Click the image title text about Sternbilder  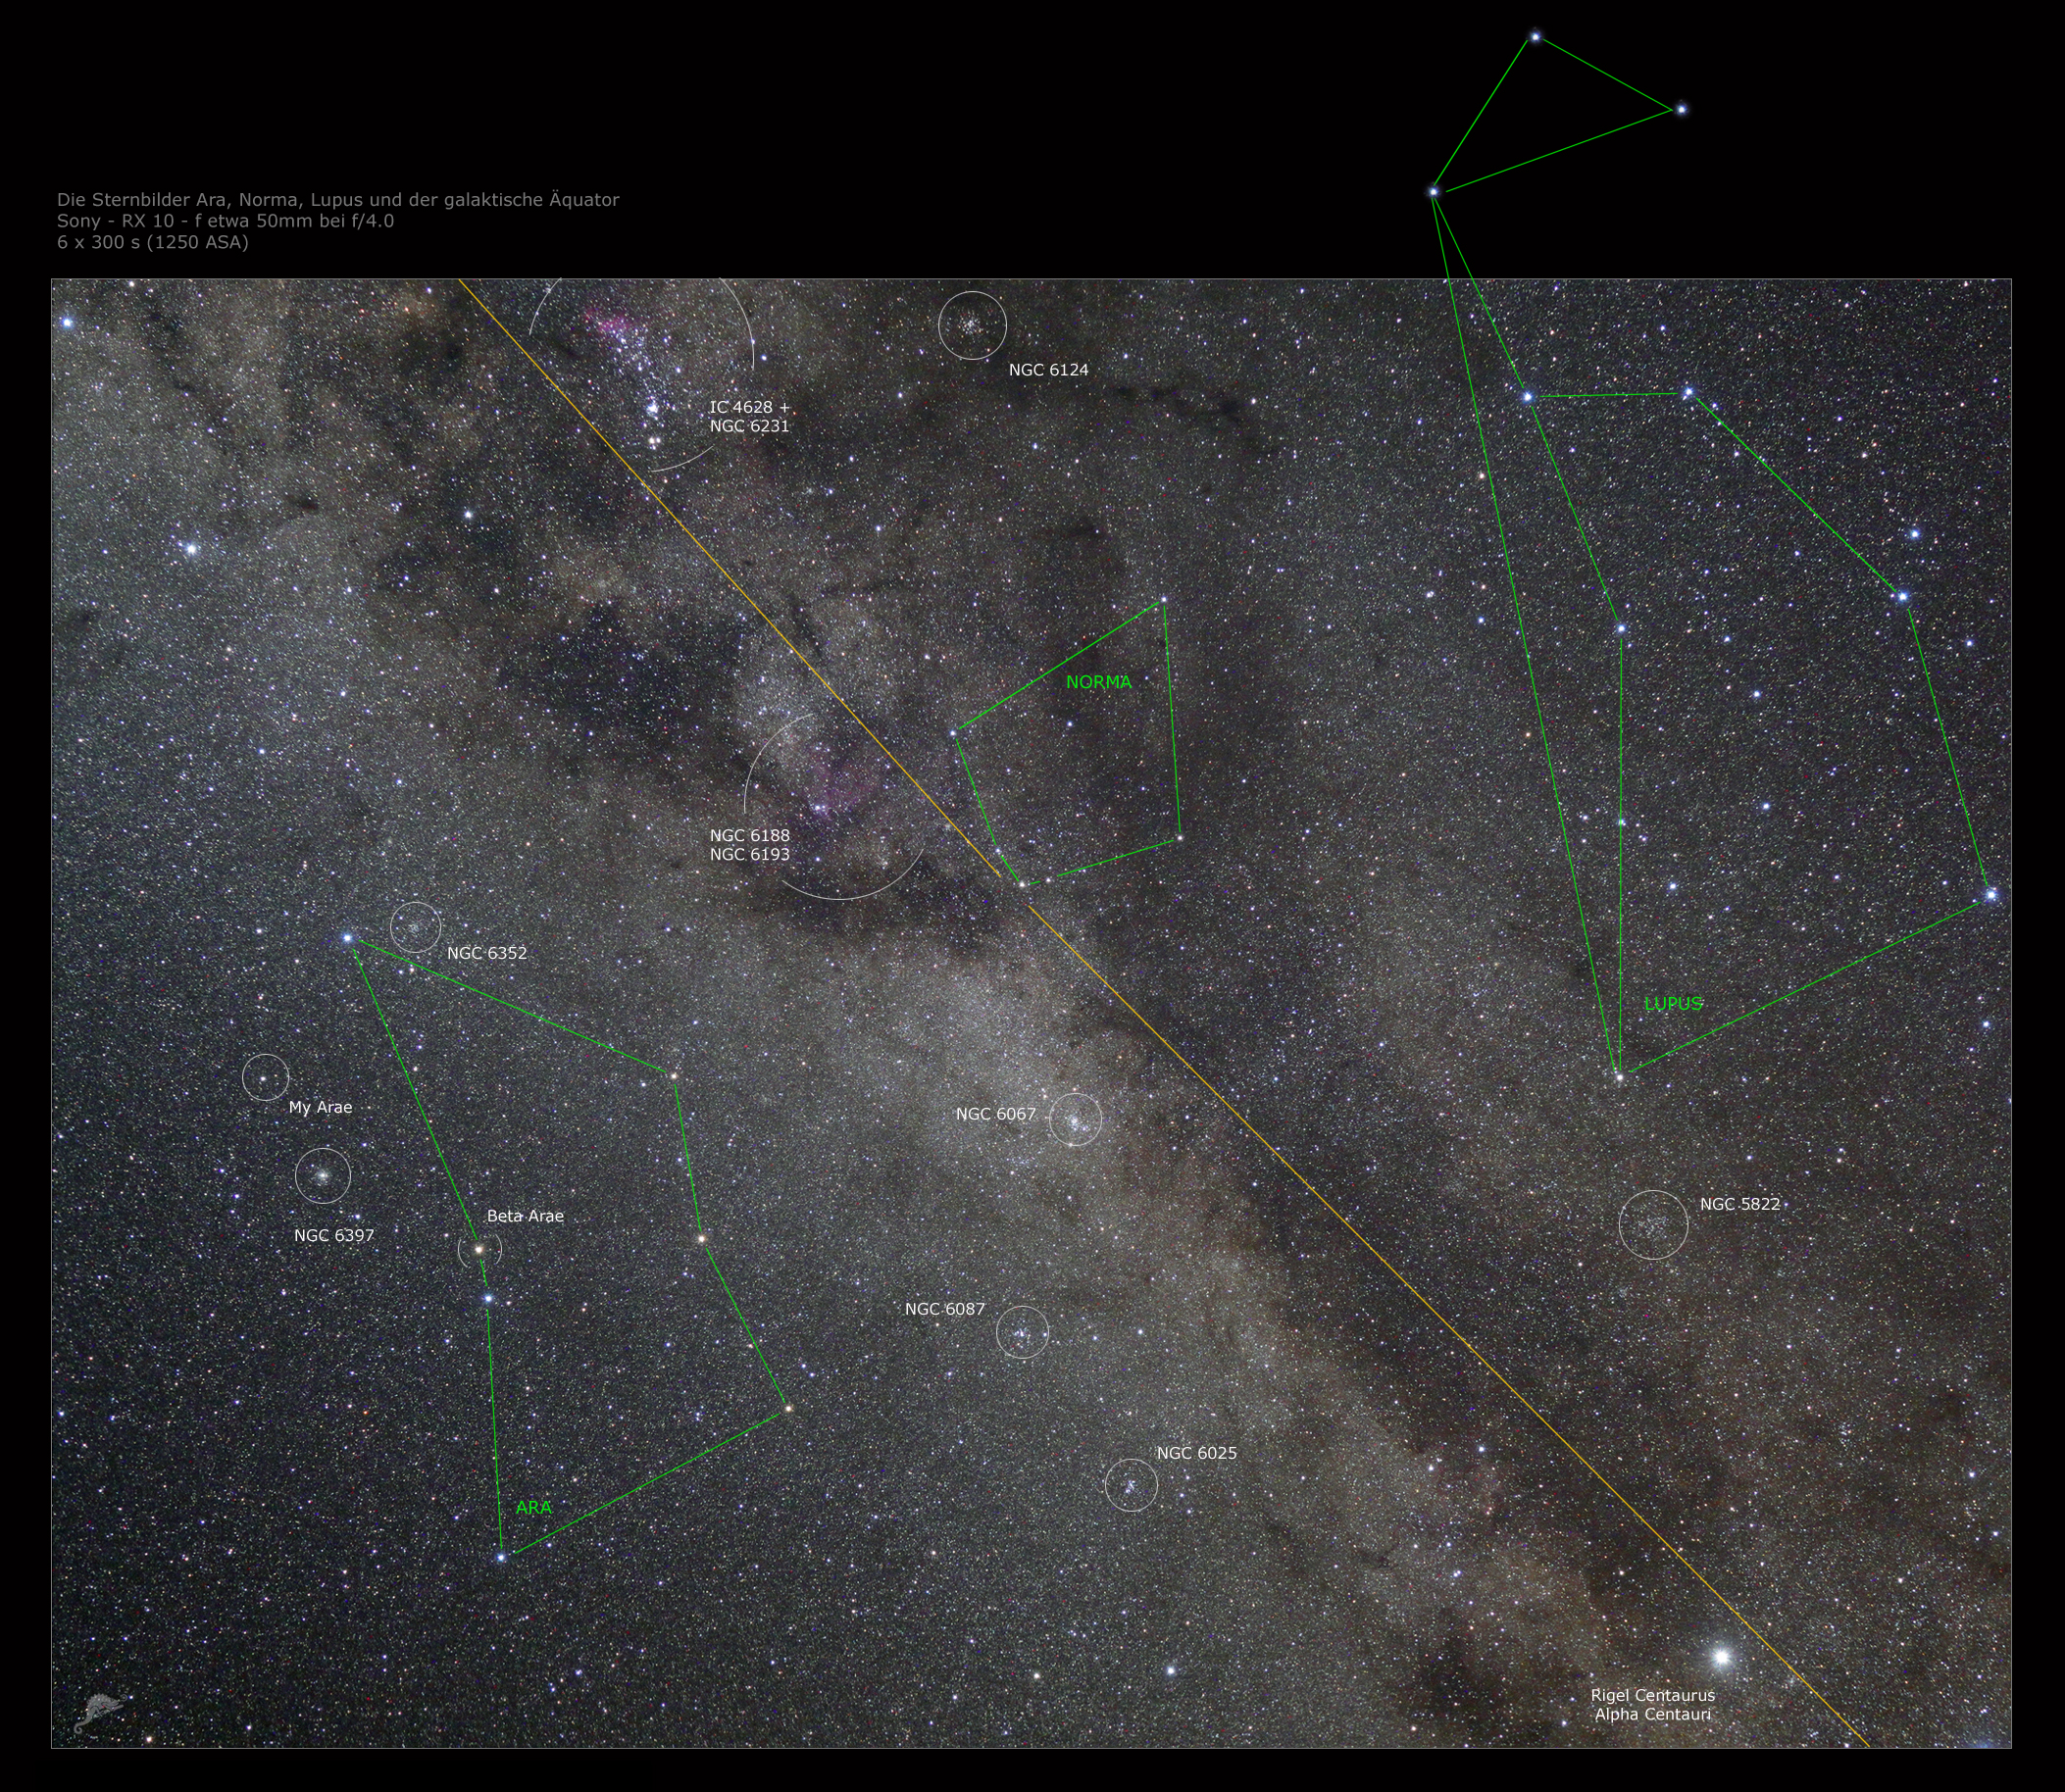coord(338,199)
